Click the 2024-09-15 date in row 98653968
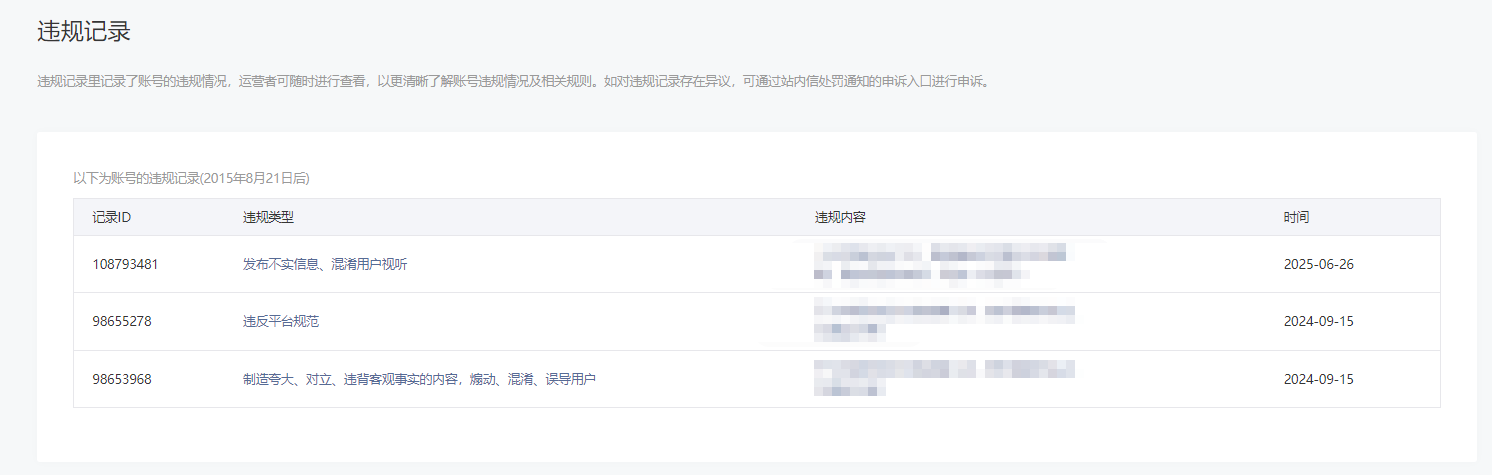Screen dimensions: 1492x475 pyautogui.click(x=1318, y=379)
